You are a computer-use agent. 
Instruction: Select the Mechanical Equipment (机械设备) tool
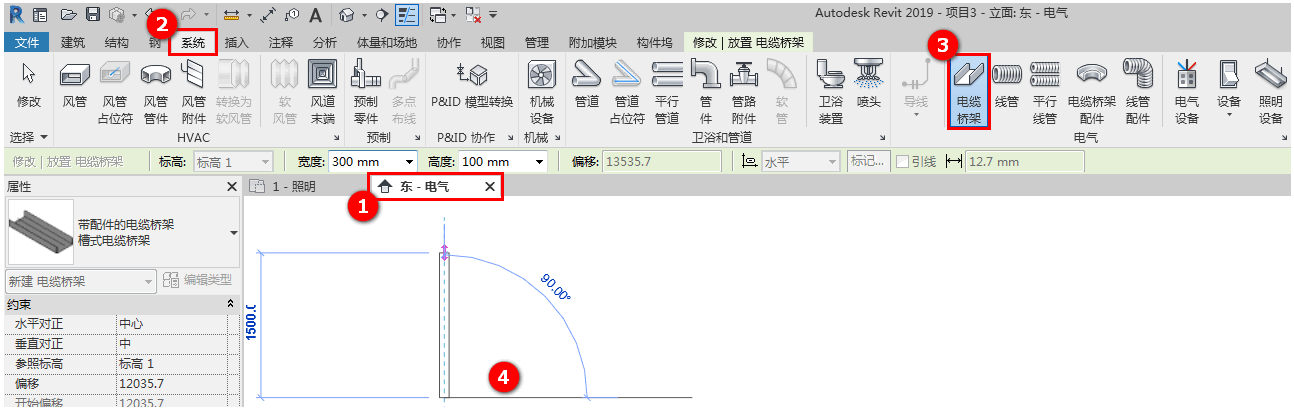click(541, 91)
